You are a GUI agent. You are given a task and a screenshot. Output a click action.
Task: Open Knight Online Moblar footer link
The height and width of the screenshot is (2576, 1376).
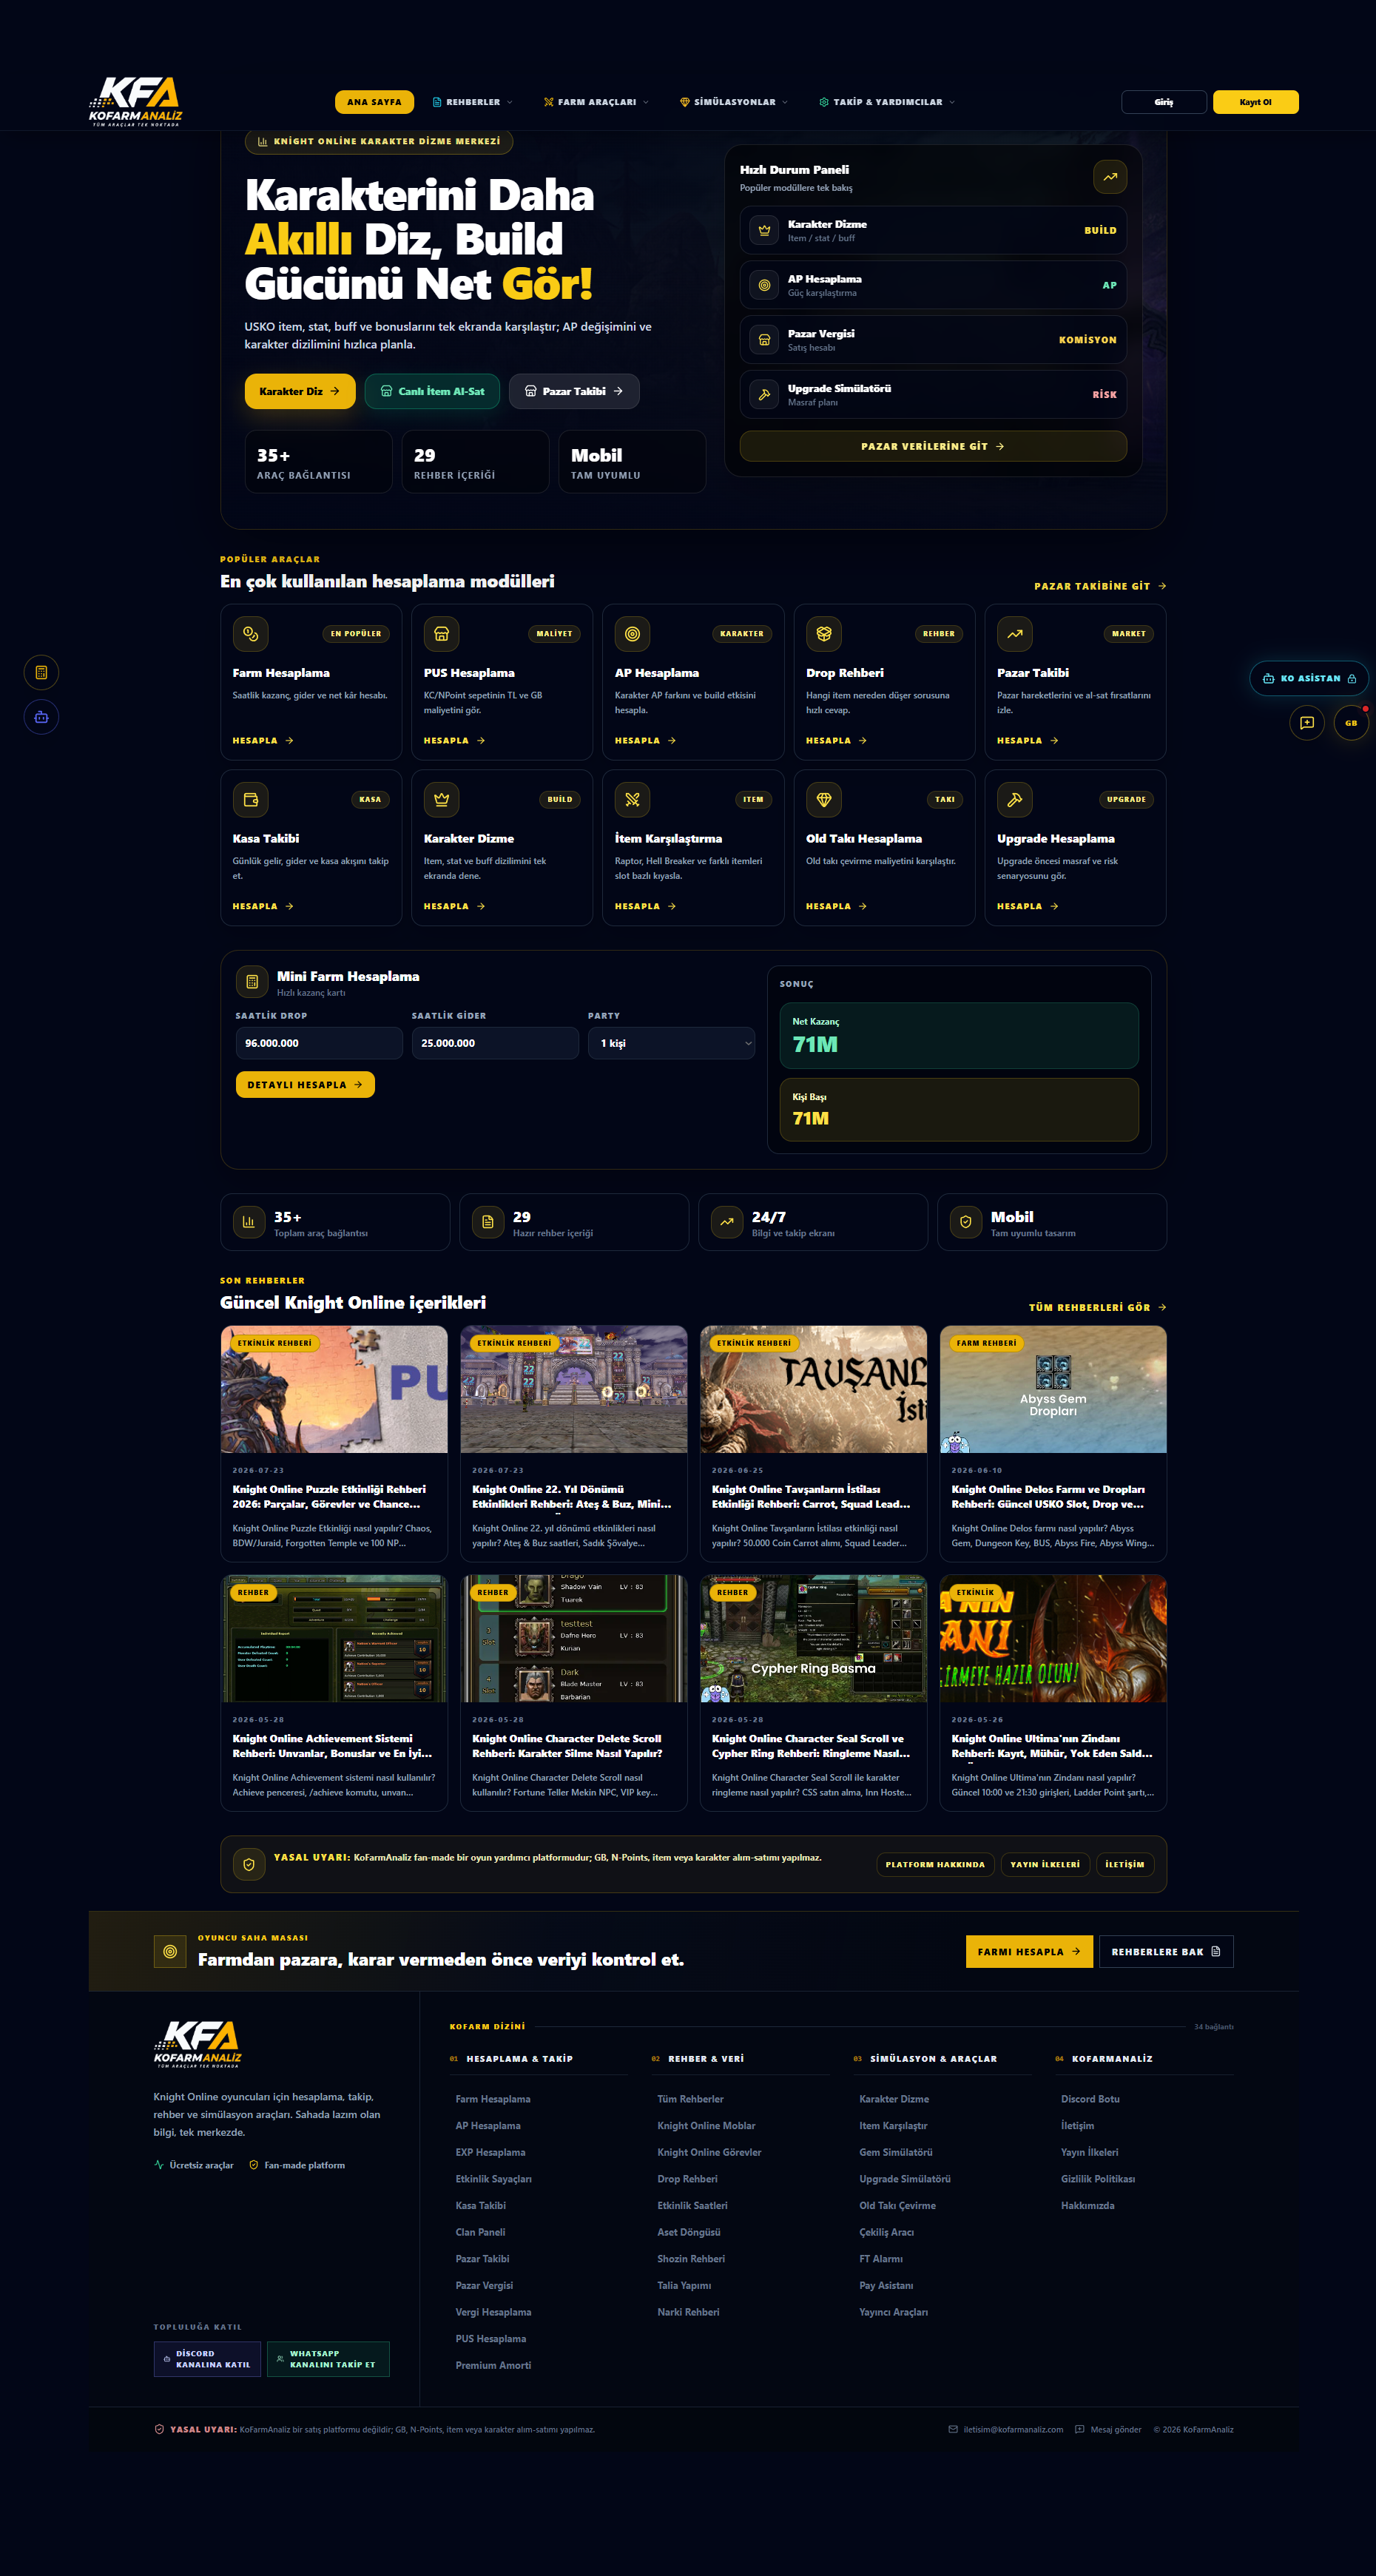(706, 2125)
